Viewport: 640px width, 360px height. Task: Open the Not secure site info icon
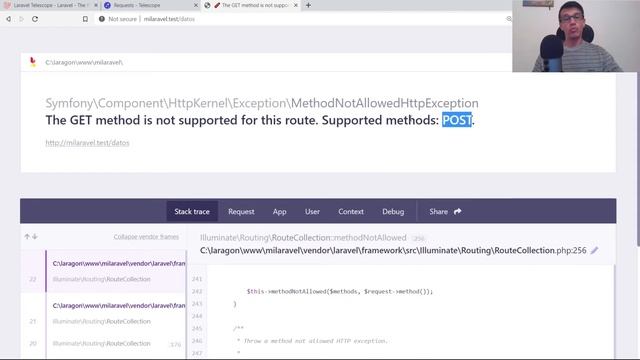click(x=102, y=19)
